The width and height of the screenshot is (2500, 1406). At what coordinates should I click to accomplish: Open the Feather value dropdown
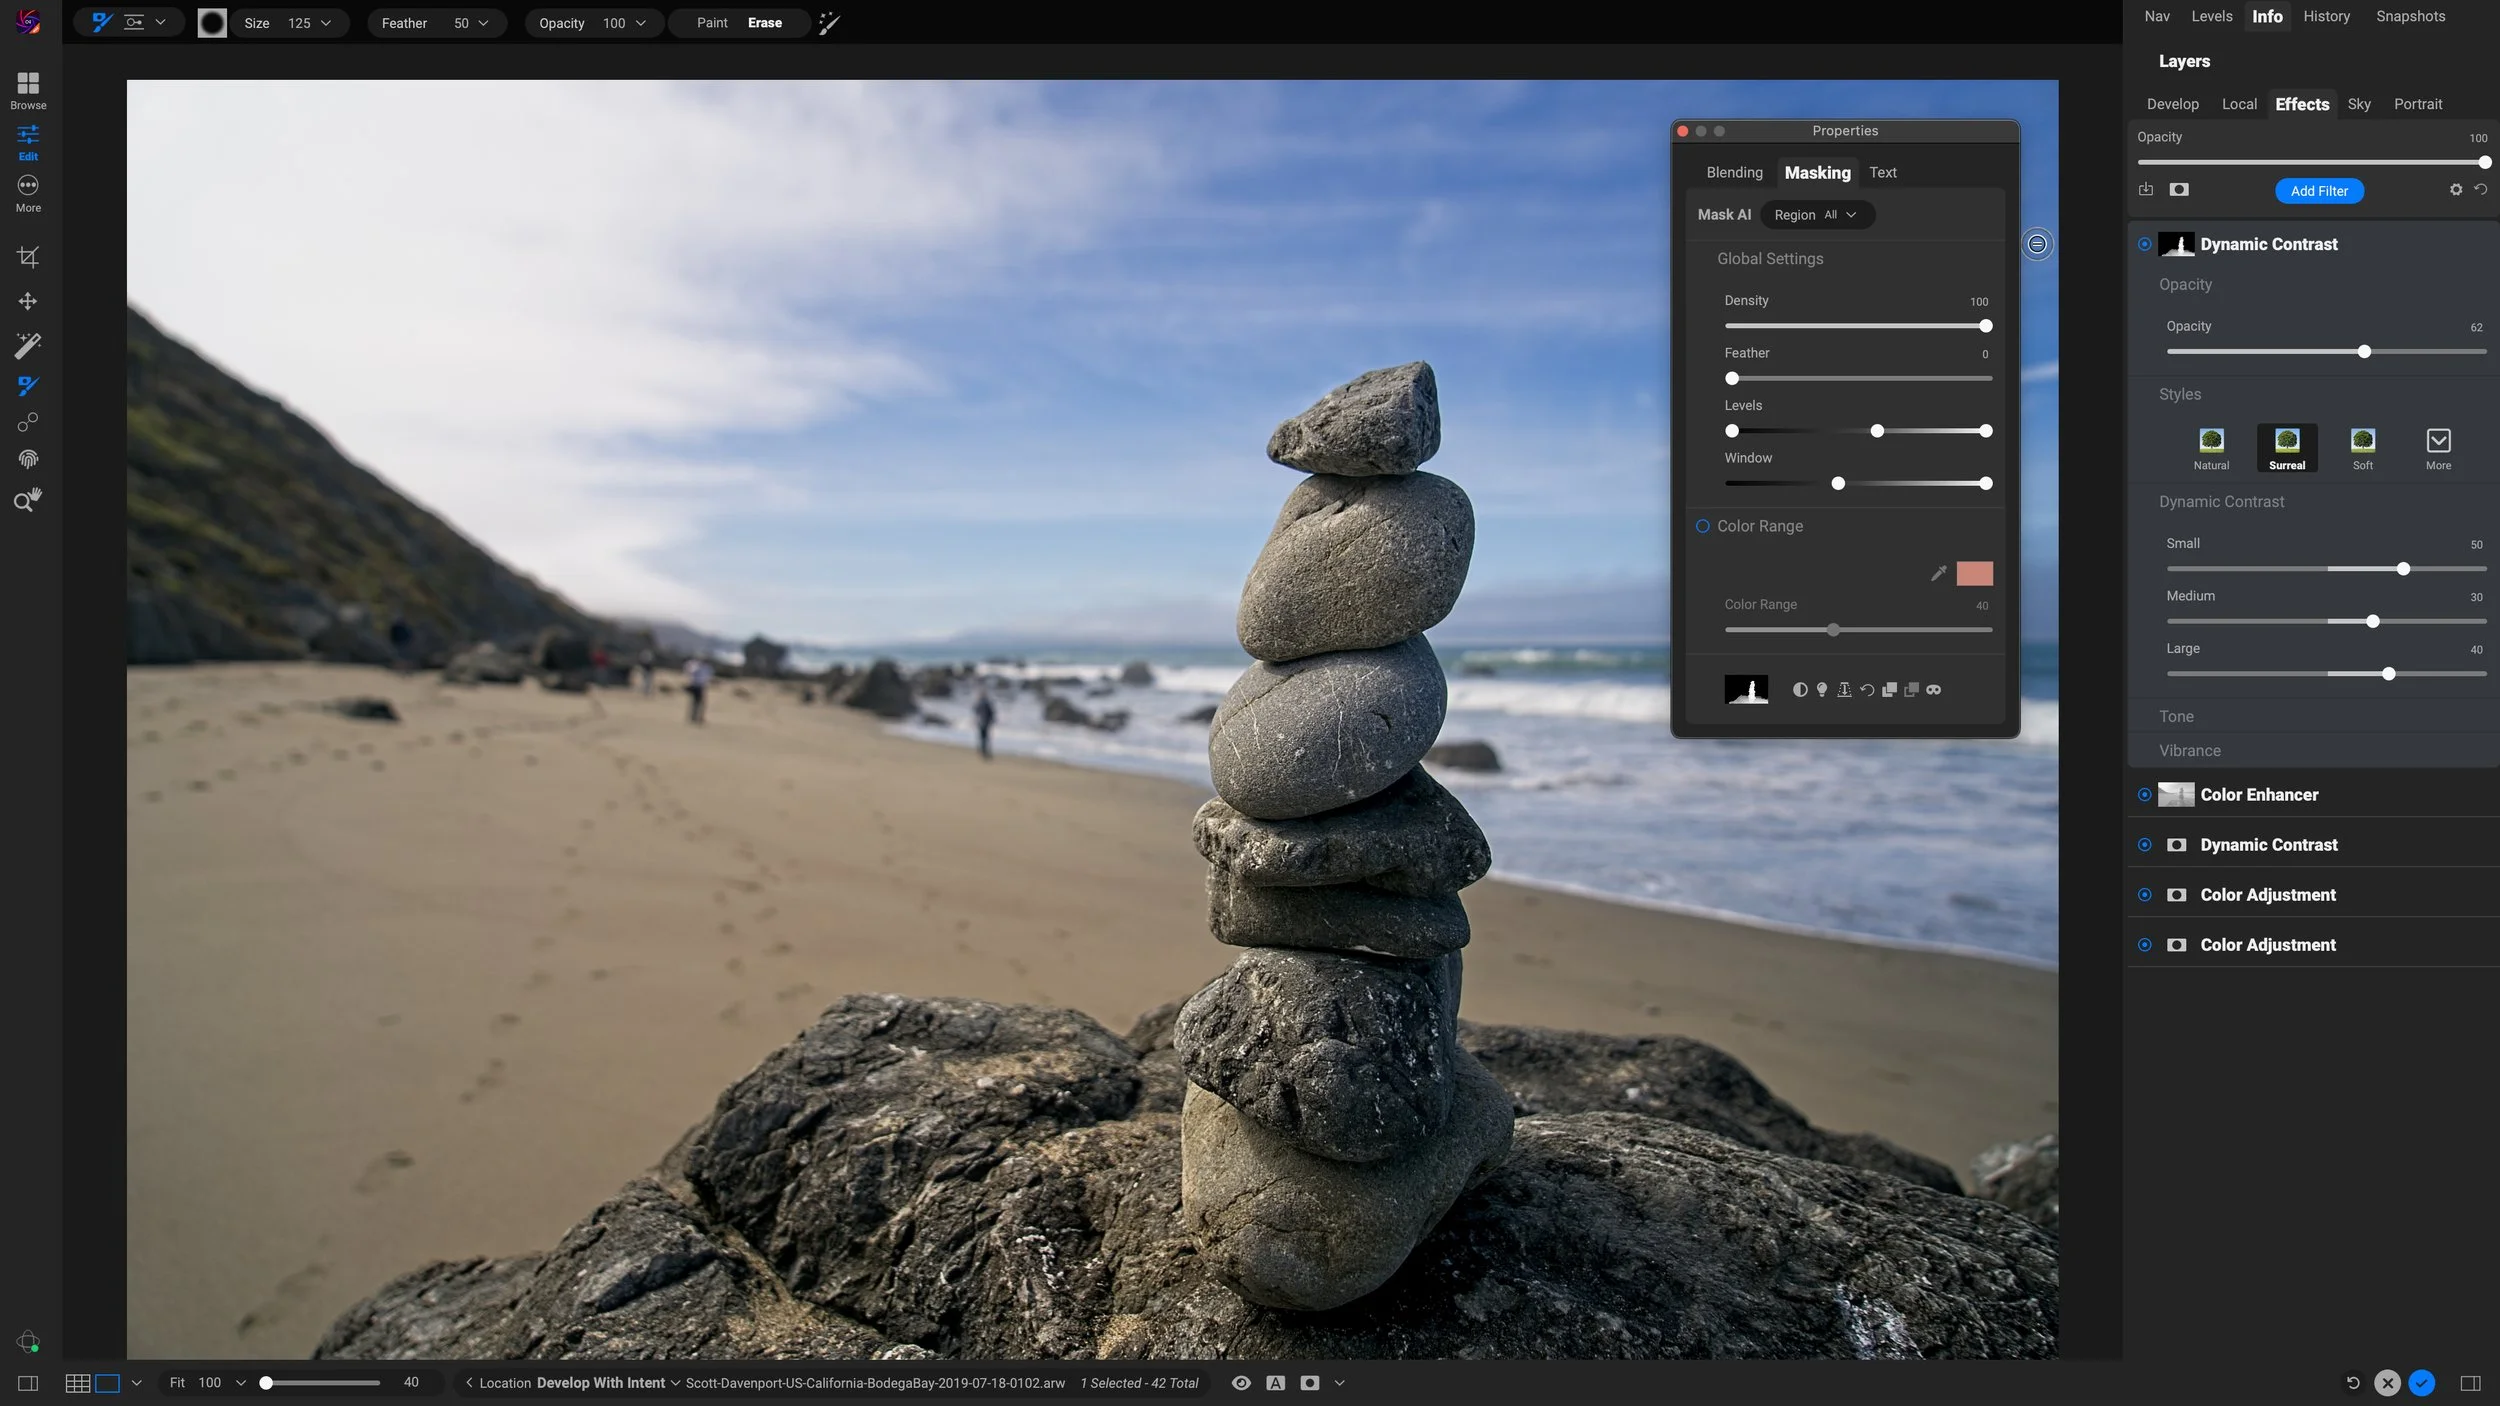(481, 22)
